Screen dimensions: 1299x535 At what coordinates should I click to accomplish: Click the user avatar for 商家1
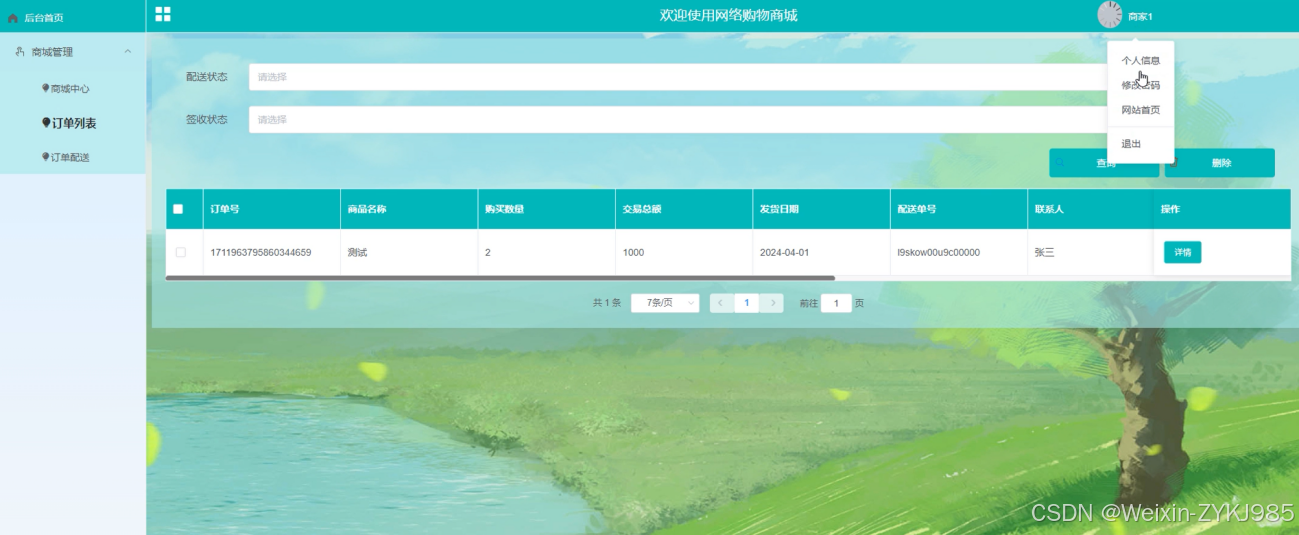click(x=1110, y=15)
